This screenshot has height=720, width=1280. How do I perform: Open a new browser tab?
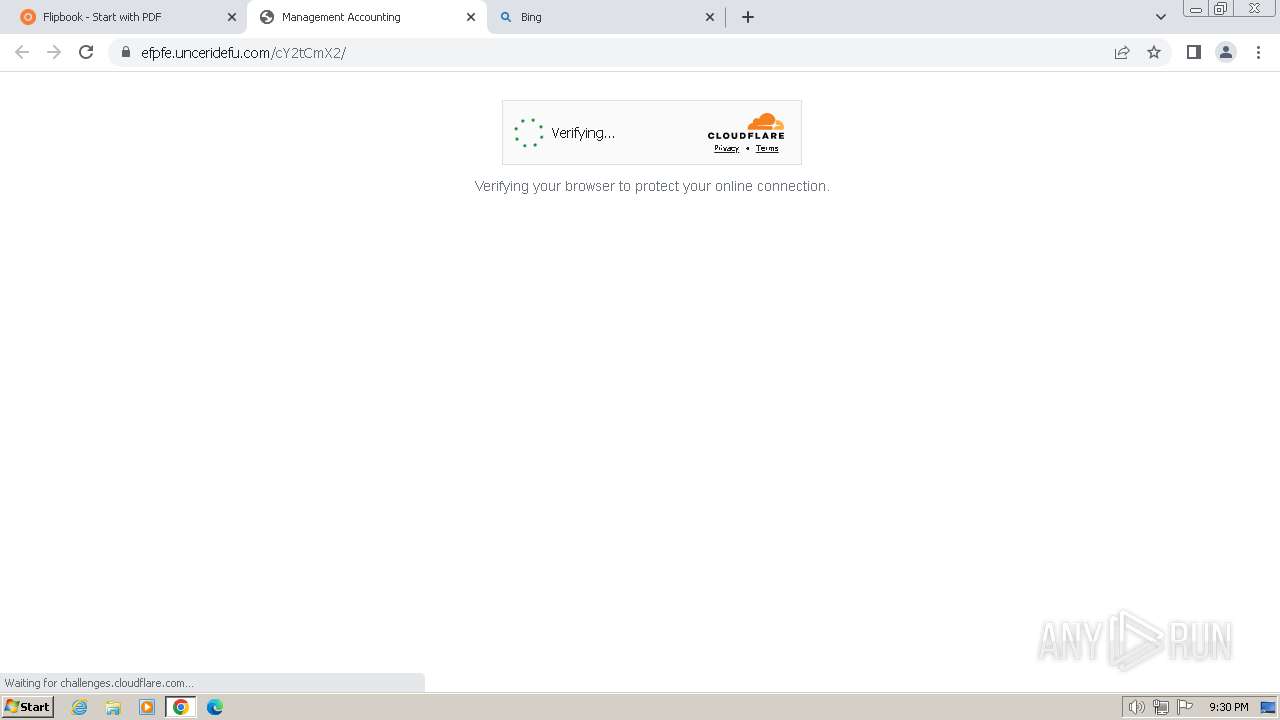tap(748, 17)
